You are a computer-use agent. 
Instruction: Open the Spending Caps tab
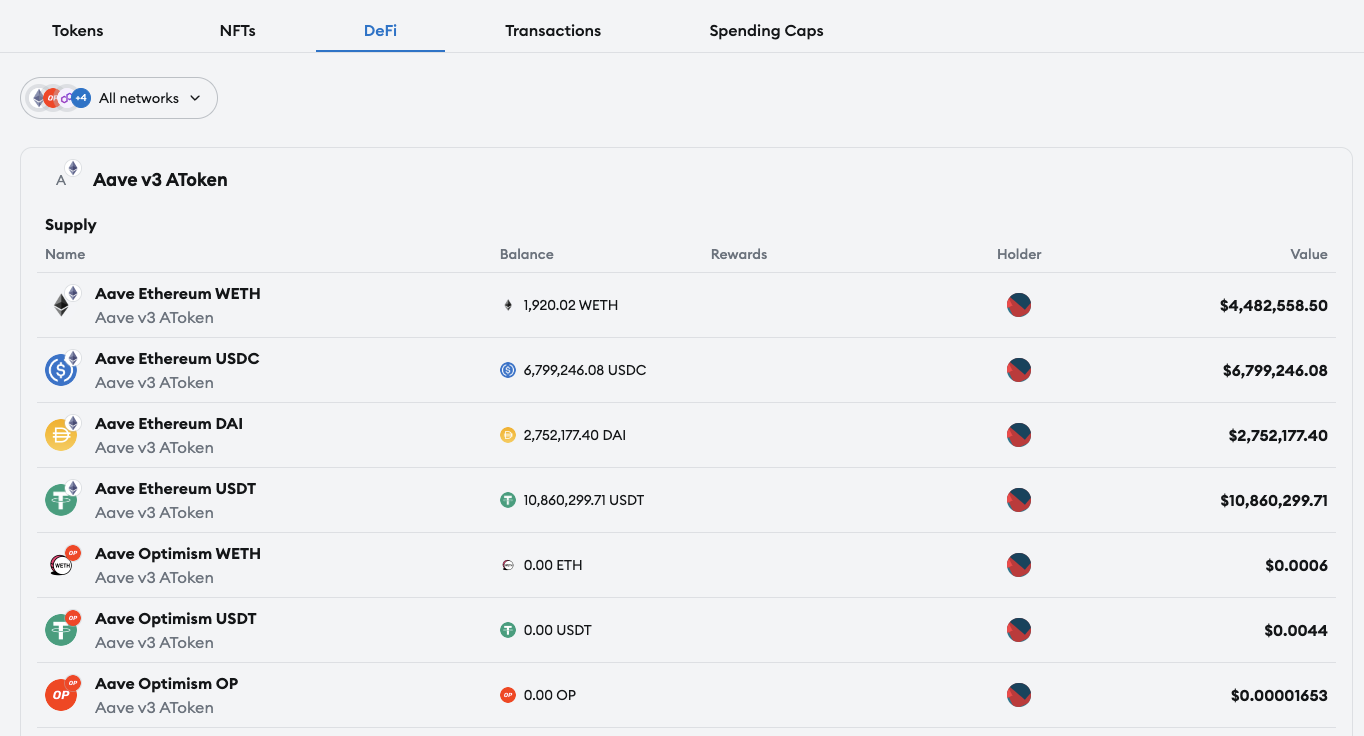766,30
